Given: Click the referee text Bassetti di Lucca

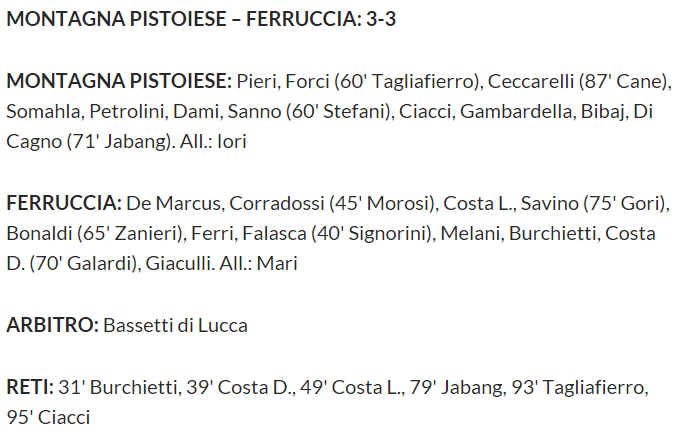Looking at the screenshot, I should (x=175, y=325).
